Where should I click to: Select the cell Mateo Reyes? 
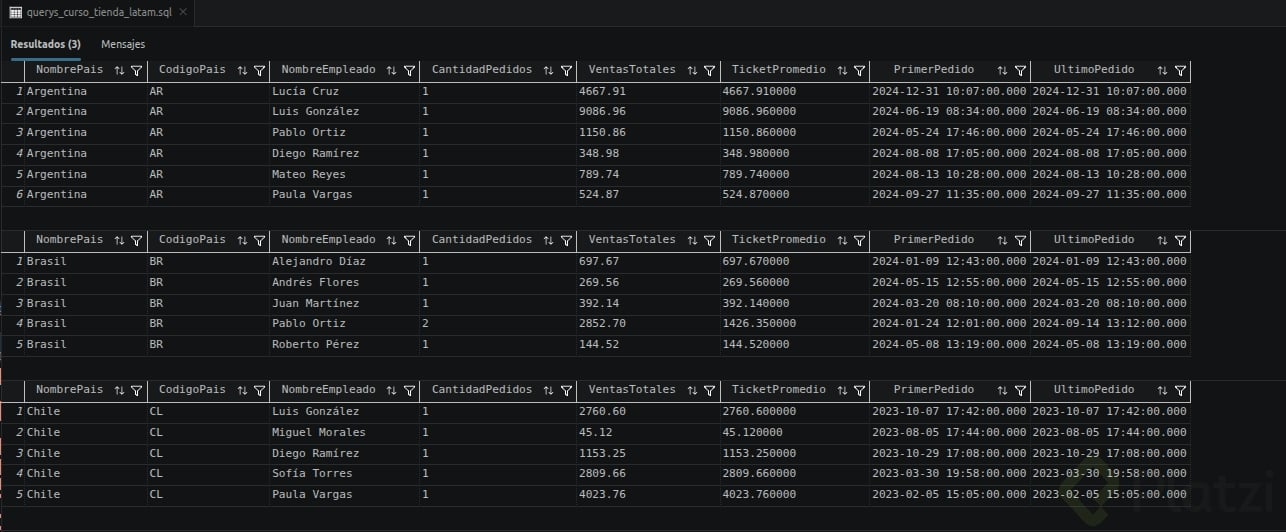[343, 174]
